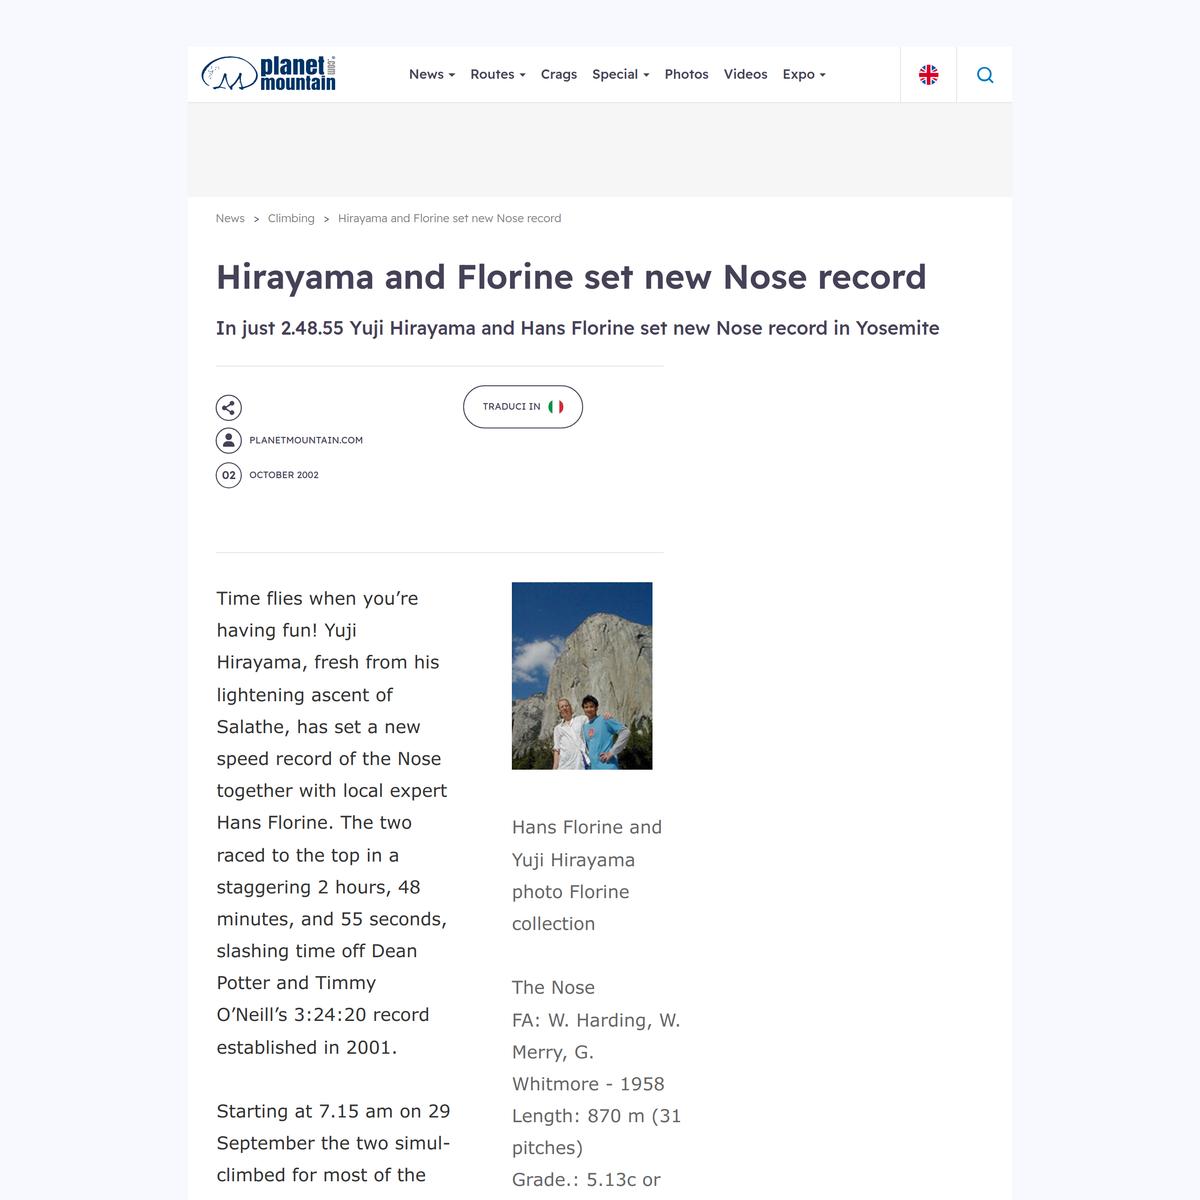Image resolution: width=1200 pixels, height=1200 pixels.
Task: Go to the Crags page
Action: click(x=558, y=74)
